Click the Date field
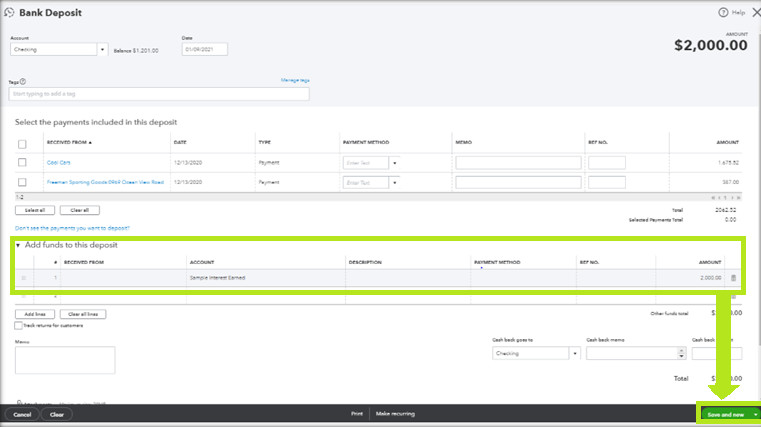The height and width of the screenshot is (427, 761). [204, 49]
